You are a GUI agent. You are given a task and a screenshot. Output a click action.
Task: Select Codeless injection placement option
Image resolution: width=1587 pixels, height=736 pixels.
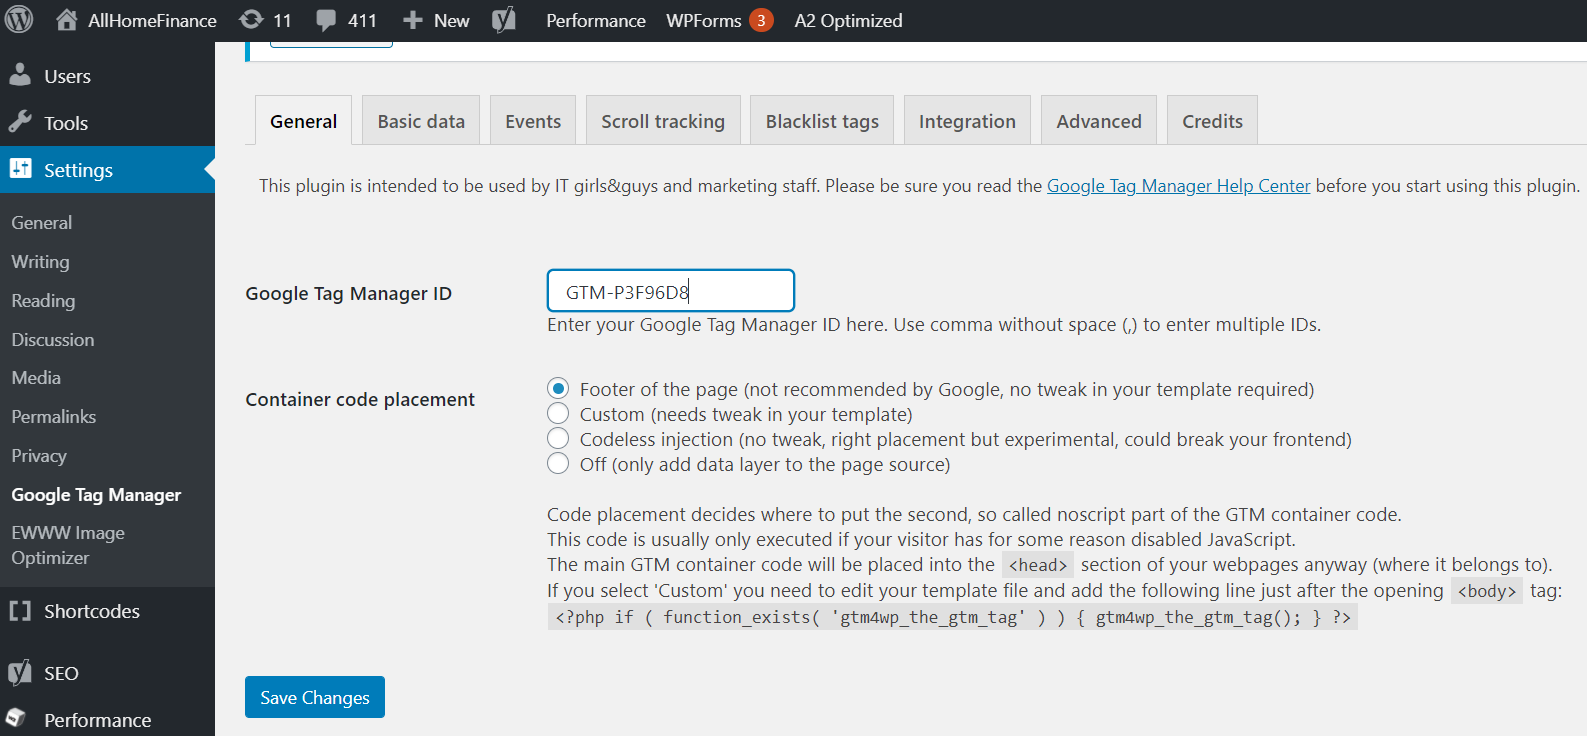(x=558, y=439)
